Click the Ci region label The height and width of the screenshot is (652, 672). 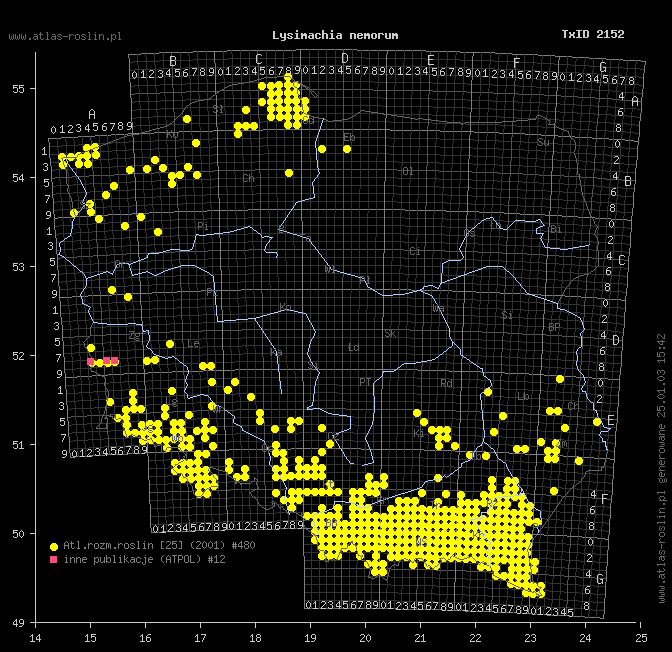414,251
